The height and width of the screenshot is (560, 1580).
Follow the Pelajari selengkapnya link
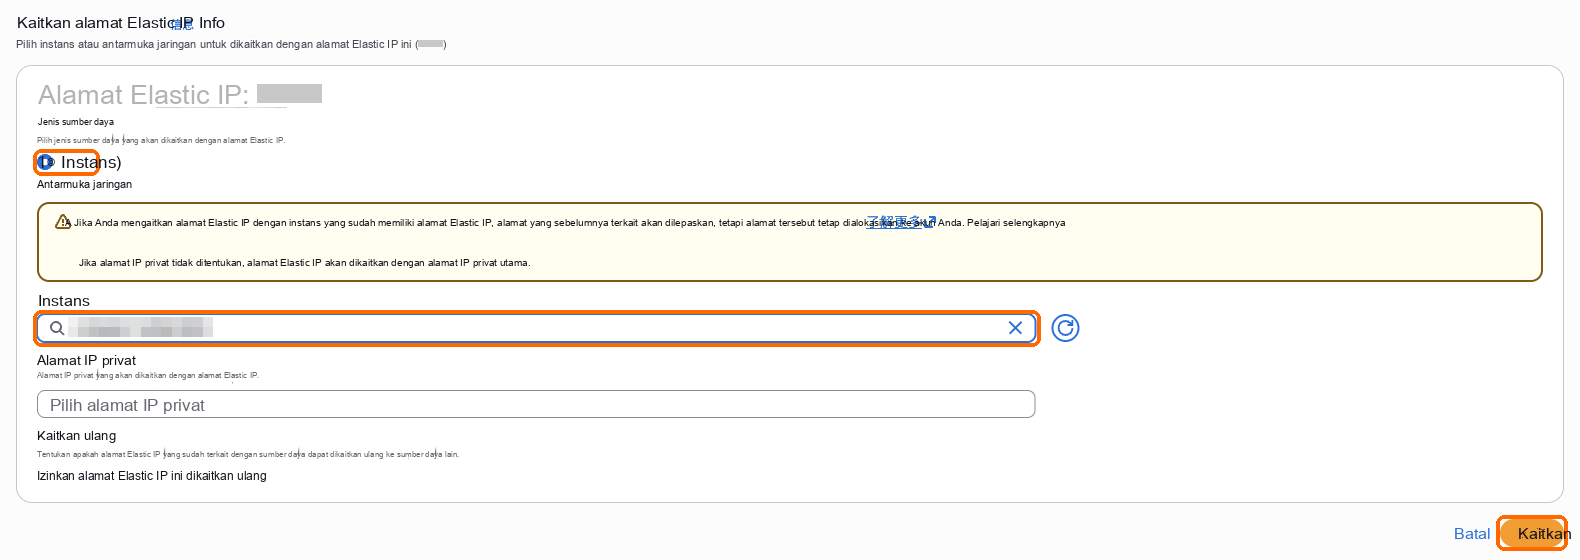pyautogui.click(x=1016, y=223)
